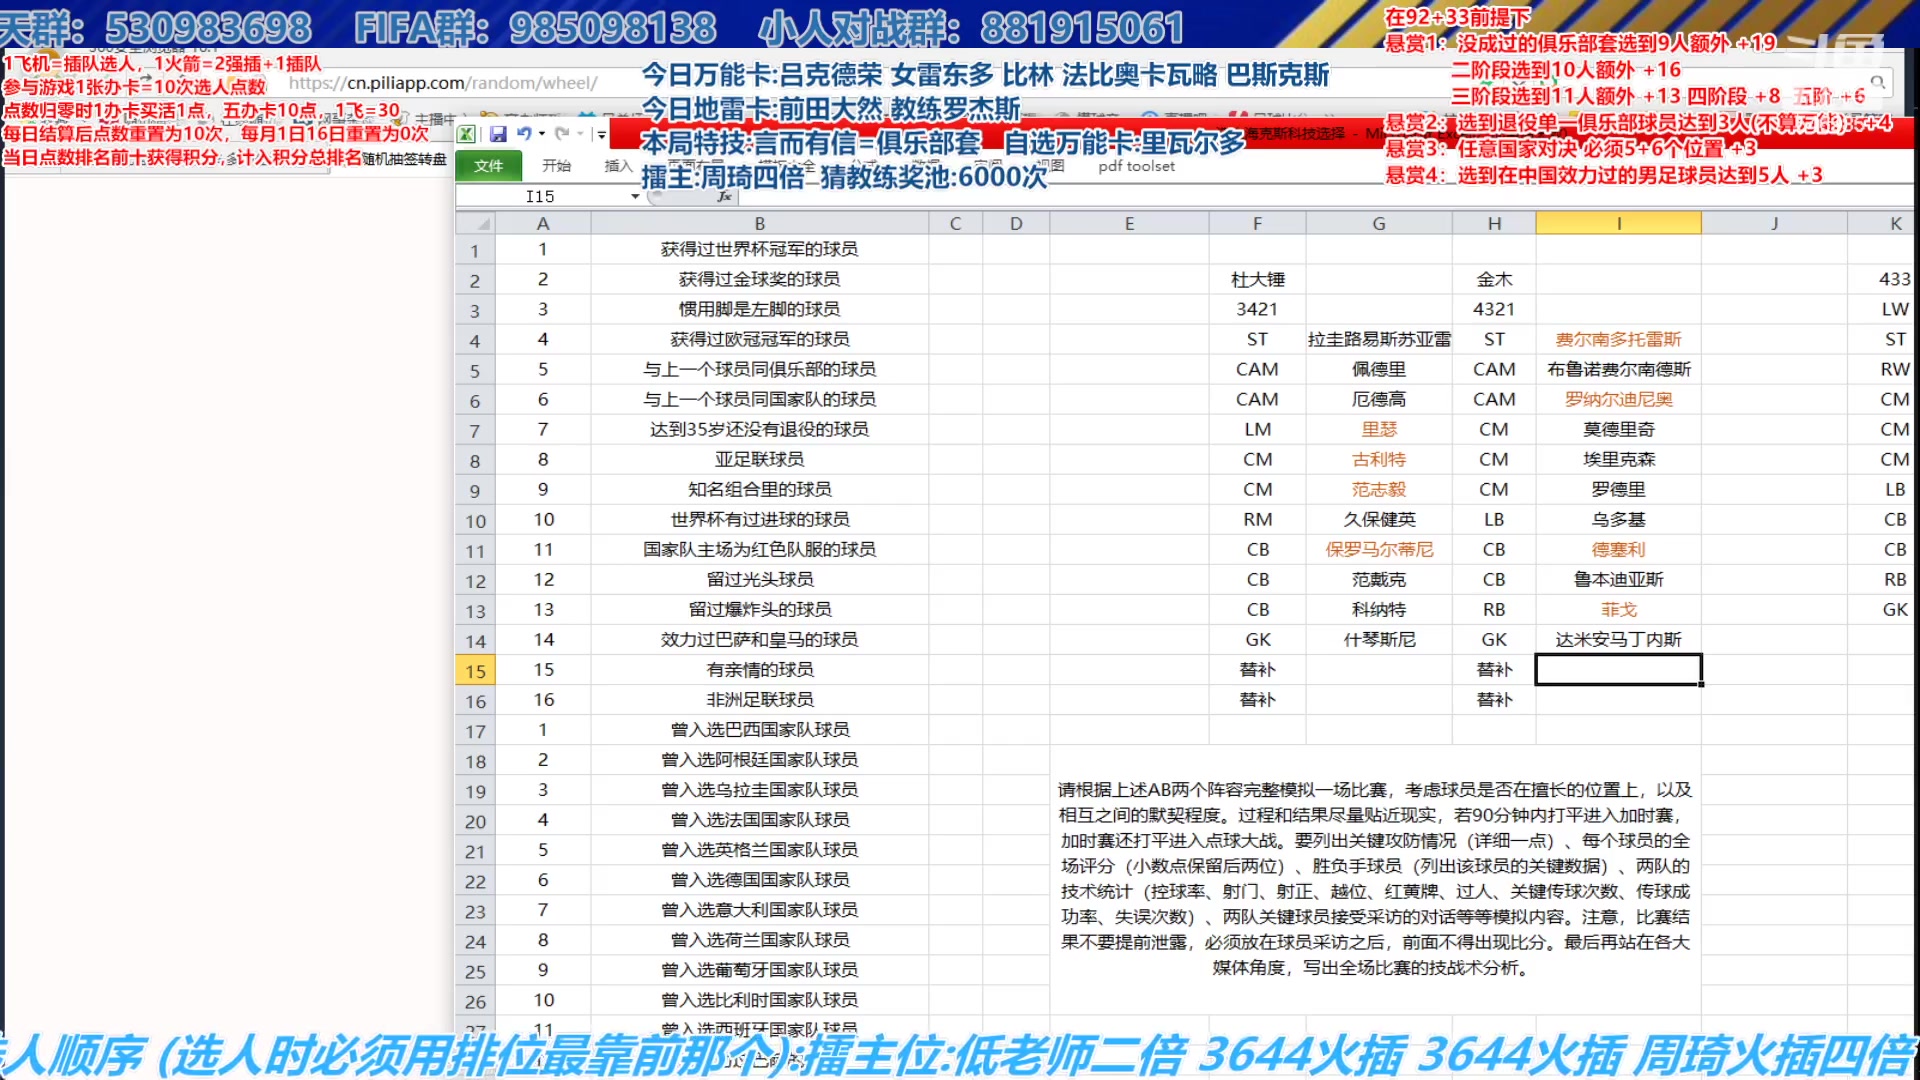The width and height of the screenshot is (1920, 1080).
Task: Click cell '什琴斯尼' in column G
Action: coord(1379,639)
